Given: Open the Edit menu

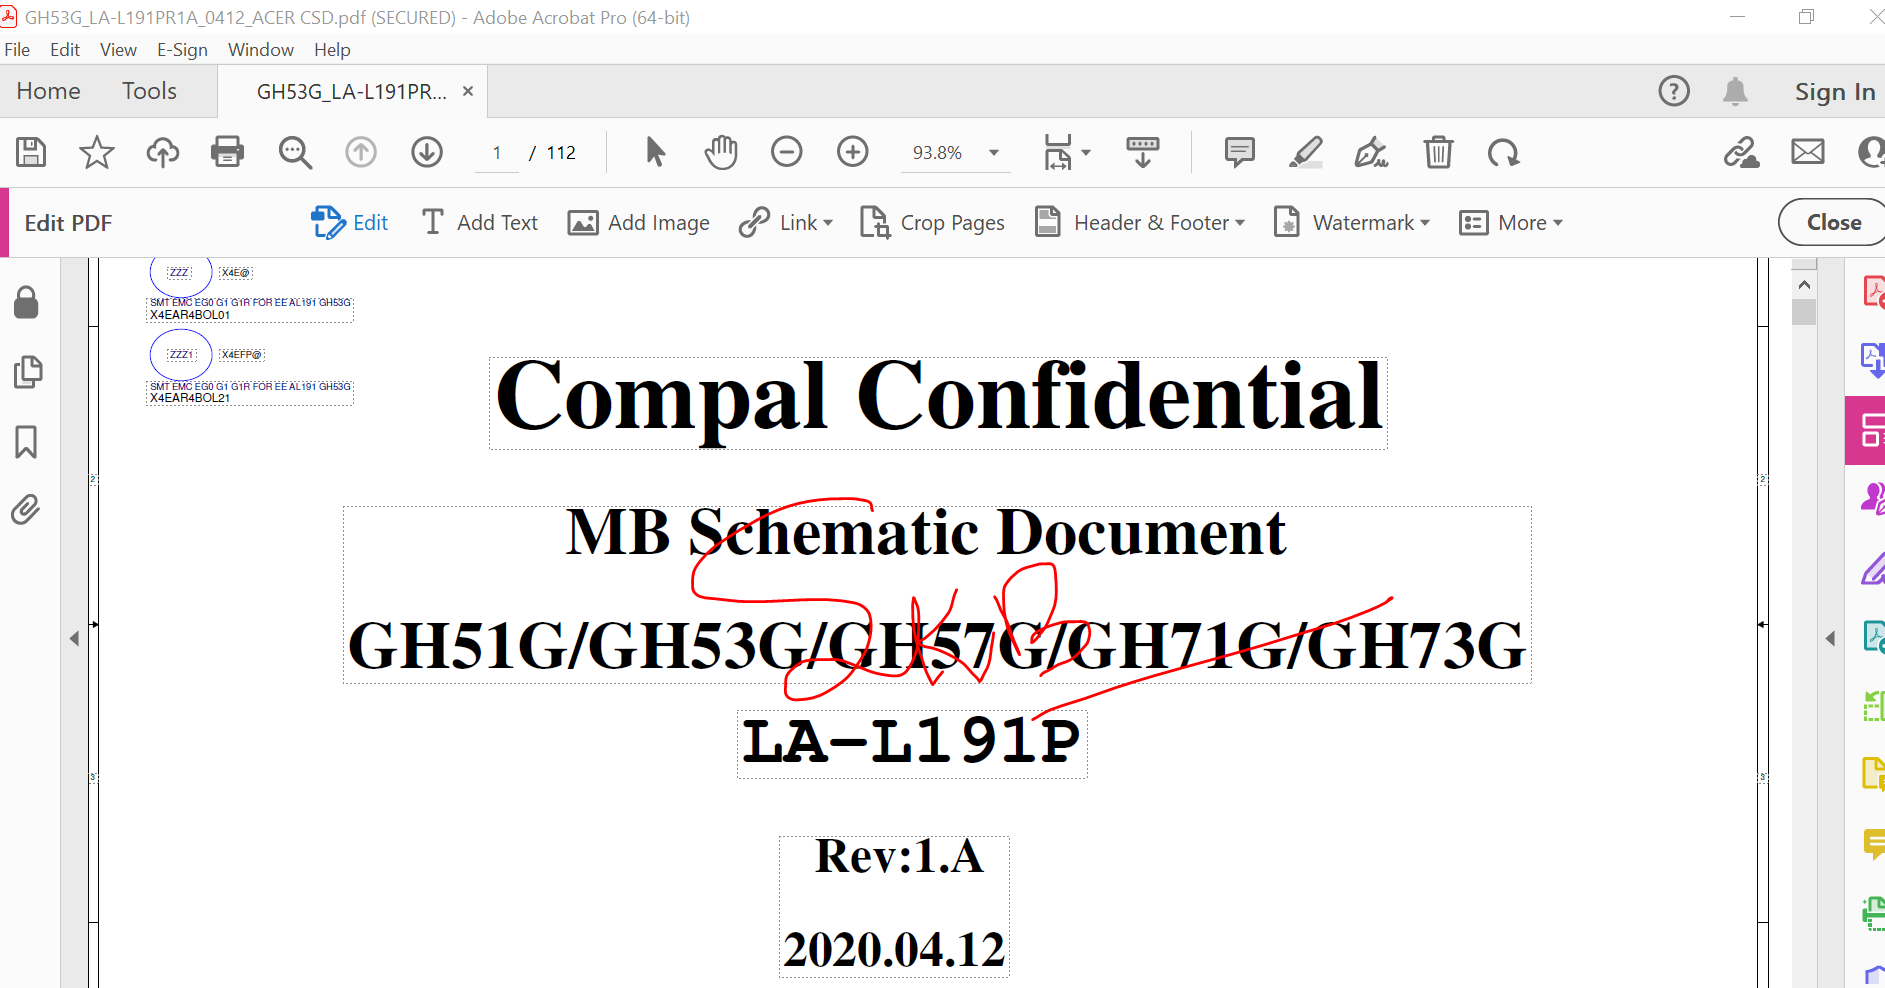Looking at the screenshot, I should (65, 50).
